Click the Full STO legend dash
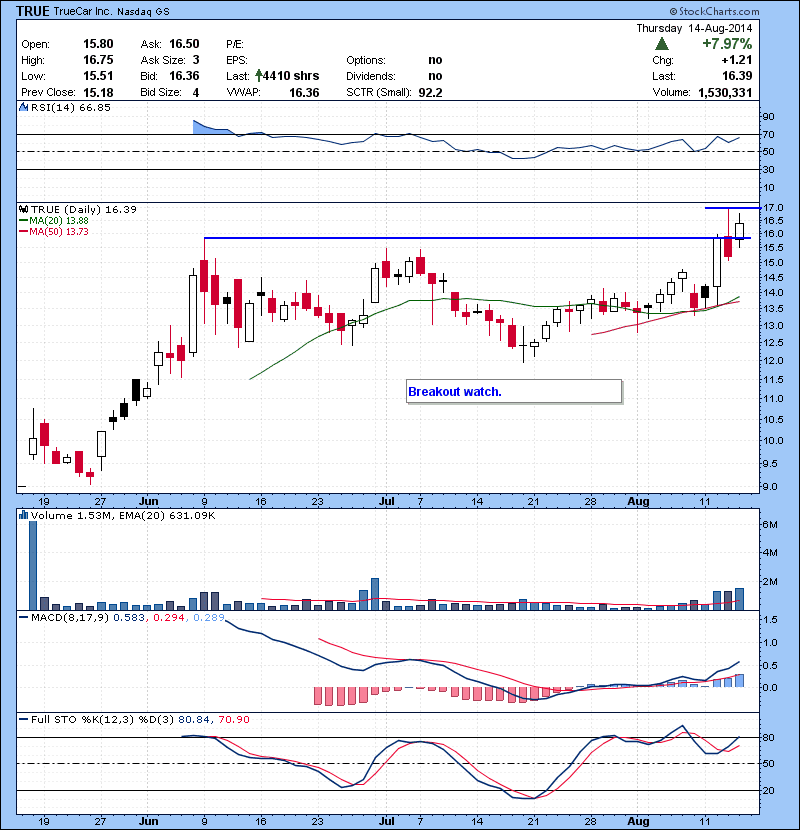 click(23, 719)
